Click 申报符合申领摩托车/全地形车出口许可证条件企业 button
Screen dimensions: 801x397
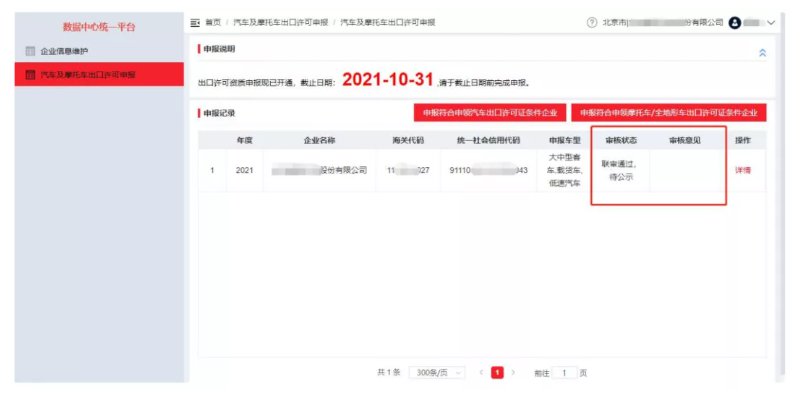click(669, 113)
